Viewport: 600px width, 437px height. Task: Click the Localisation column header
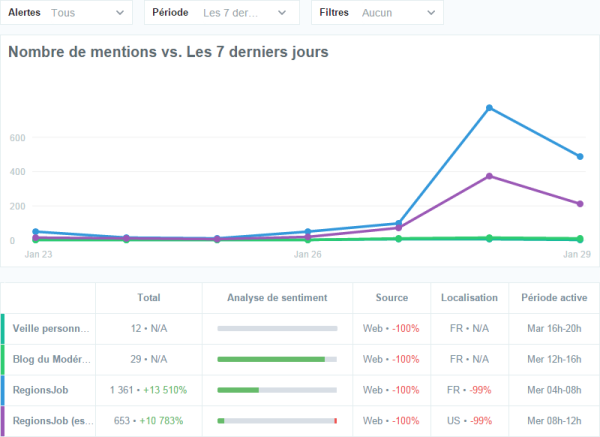pyautogui.click(x=469, y=298)
